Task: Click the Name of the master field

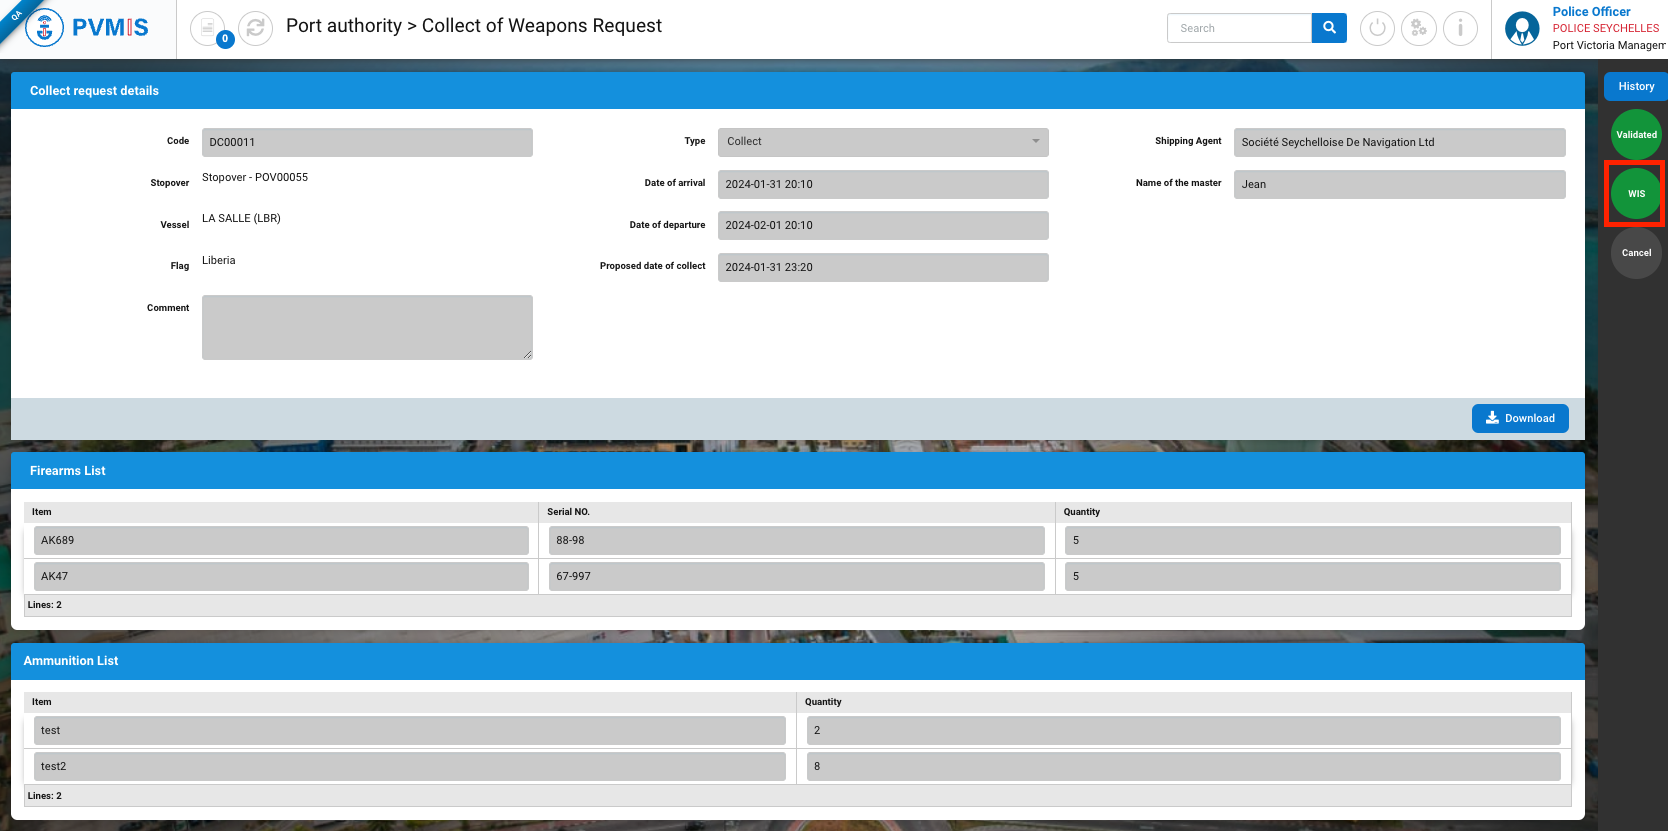Action: (1398, 184)
